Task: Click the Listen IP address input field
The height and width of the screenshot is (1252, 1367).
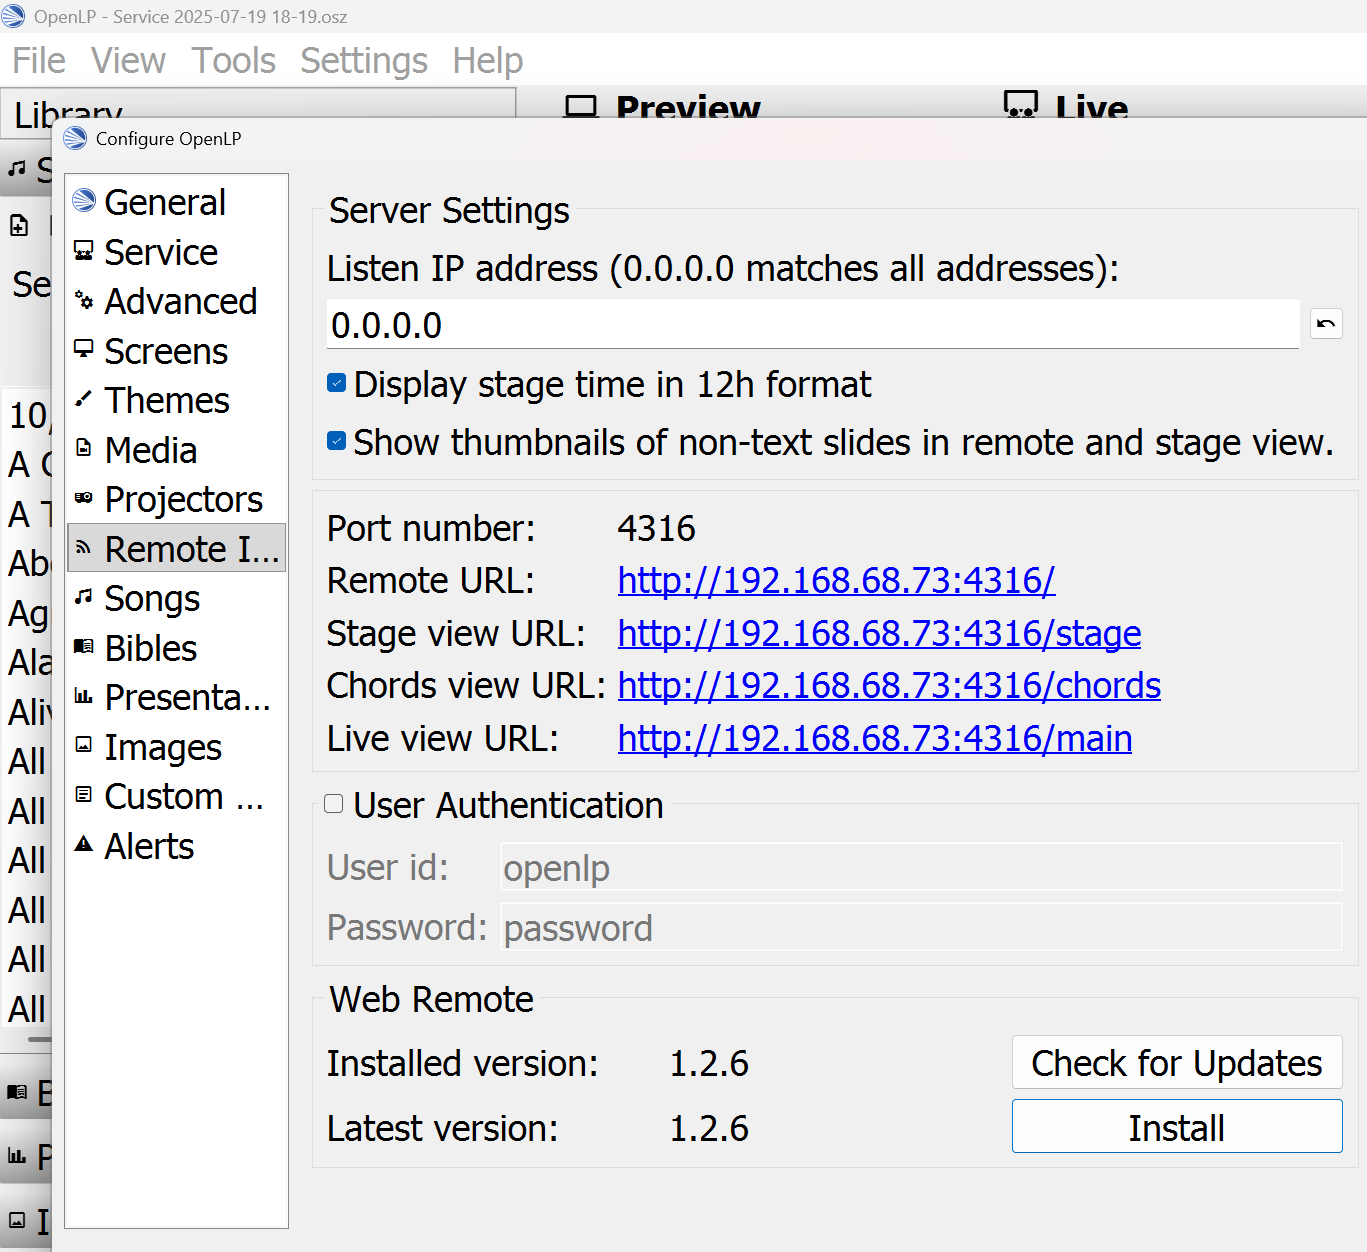Action: pos(812,325)
